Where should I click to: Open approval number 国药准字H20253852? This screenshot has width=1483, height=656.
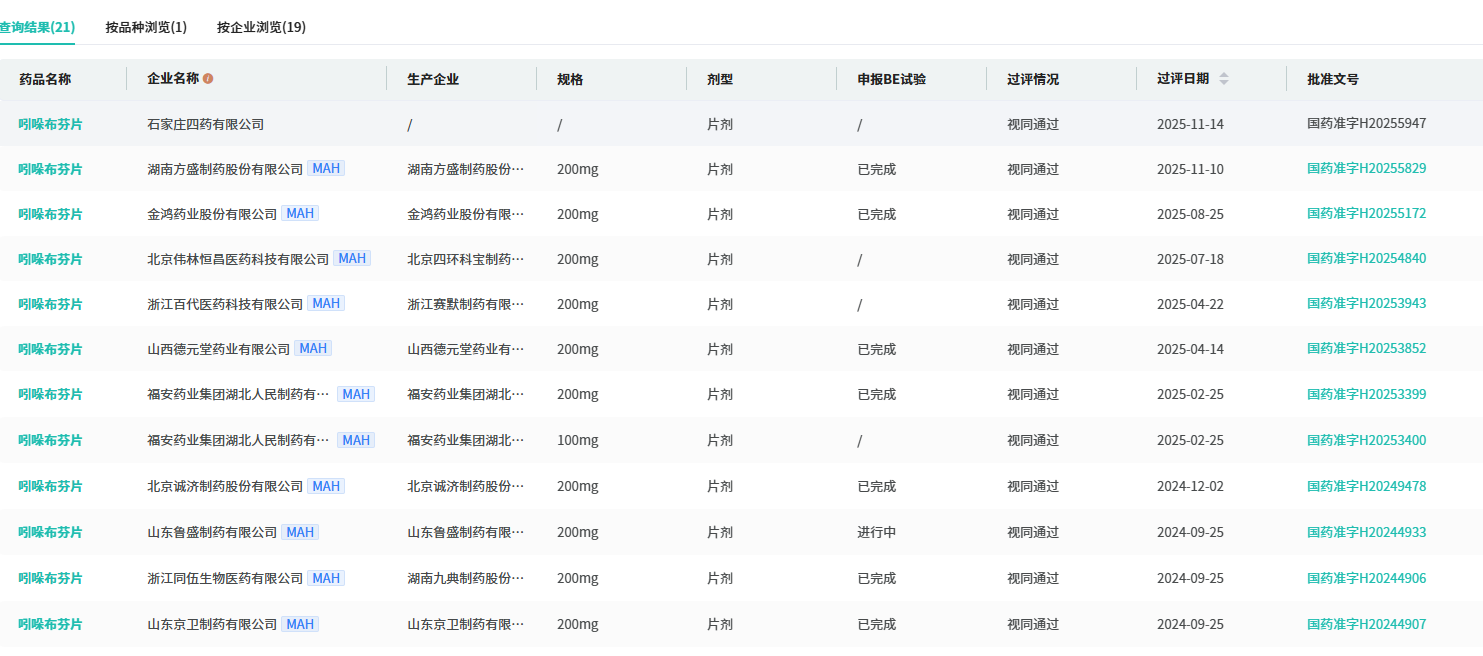coord(1366,348)
